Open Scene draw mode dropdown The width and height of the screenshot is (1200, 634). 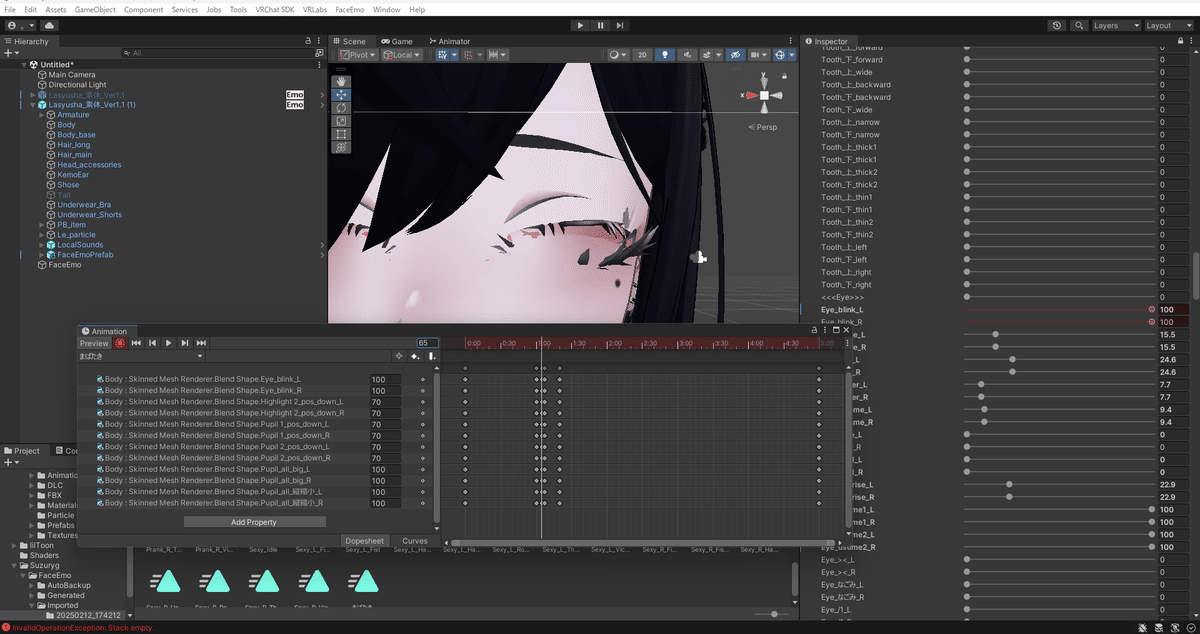tap(617, 55)
